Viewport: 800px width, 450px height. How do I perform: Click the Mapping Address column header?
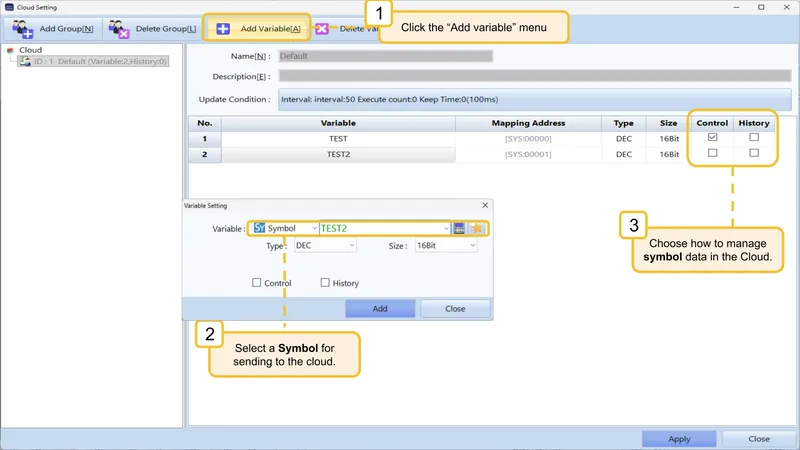click(x=528, y=123)
